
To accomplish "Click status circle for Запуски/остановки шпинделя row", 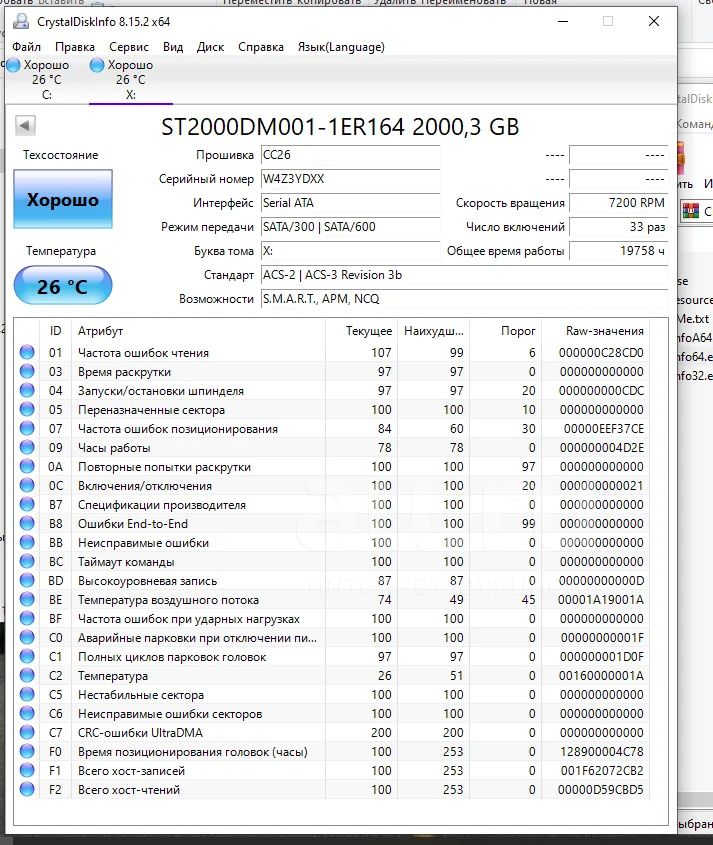I will click(27, 390).
